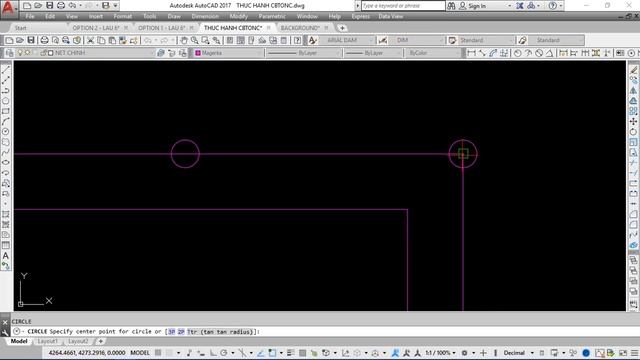Toggle layer NET CHINH freeze sun icon

27,53
